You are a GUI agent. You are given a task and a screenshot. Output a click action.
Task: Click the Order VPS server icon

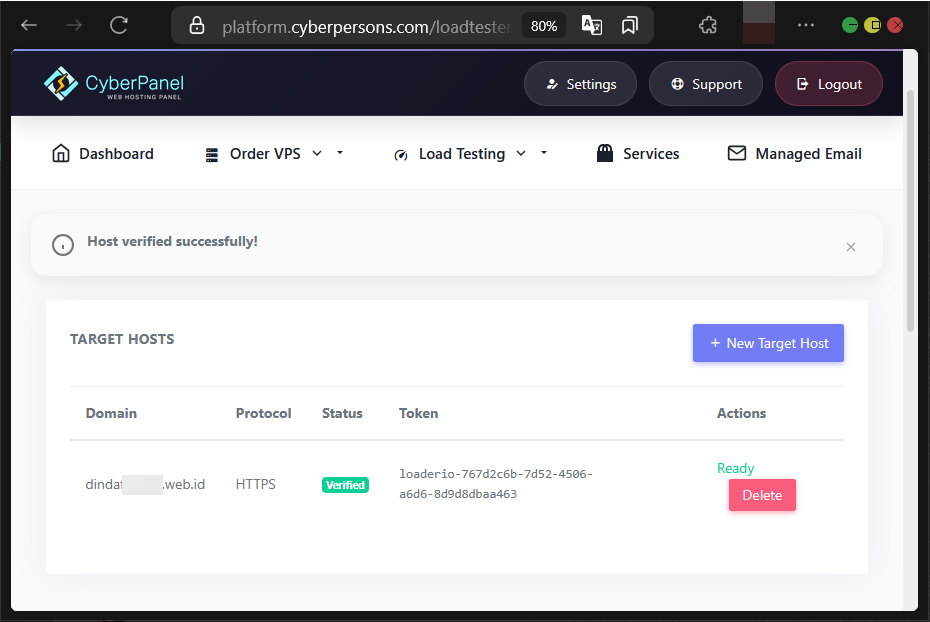212,155
